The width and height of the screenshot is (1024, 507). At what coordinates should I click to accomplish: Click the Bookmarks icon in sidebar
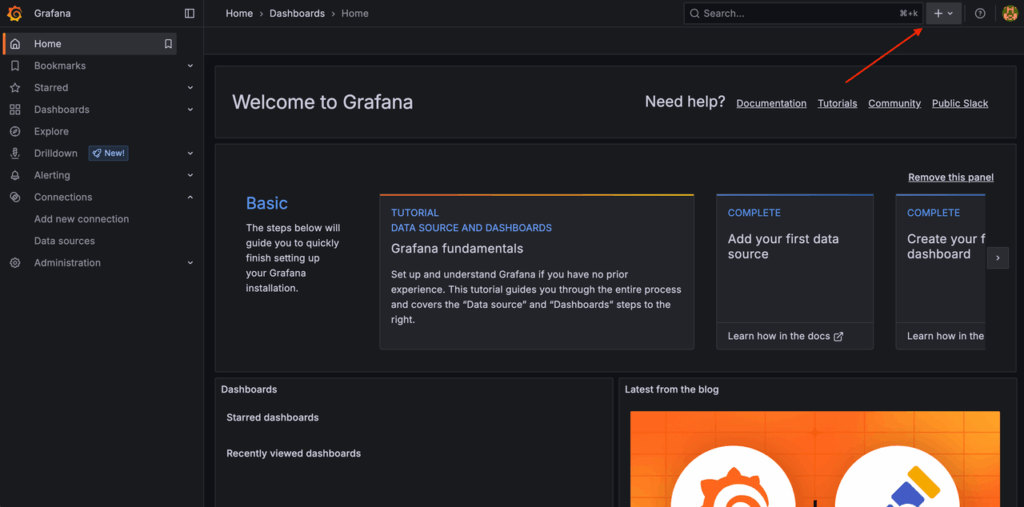15,66
